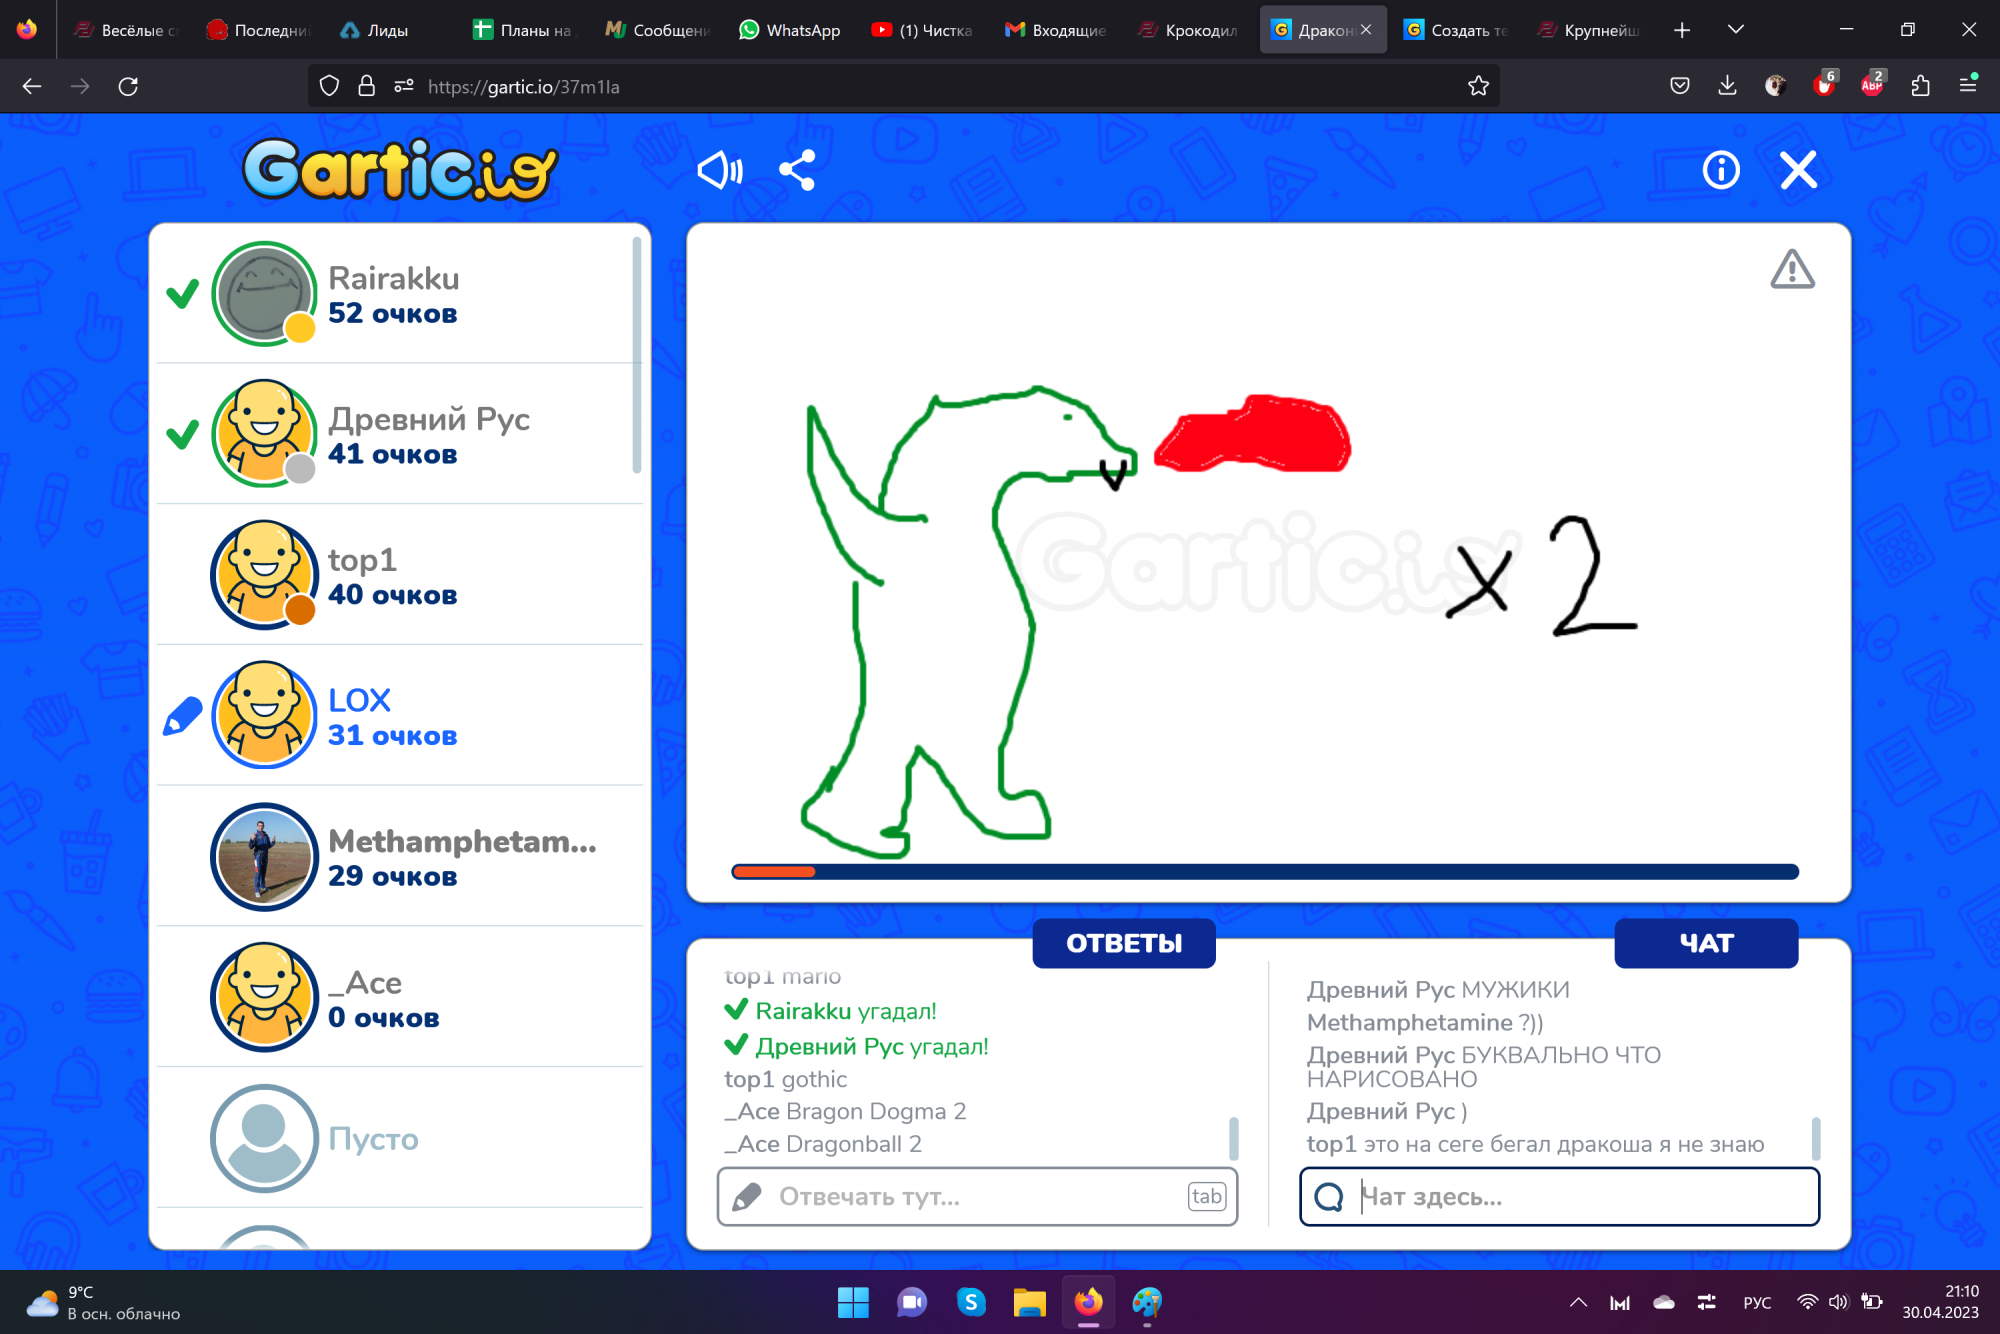This screenshot has height=1334, width=2000.
Task: Click the info icon near the close button
Action: (1720, 170)
